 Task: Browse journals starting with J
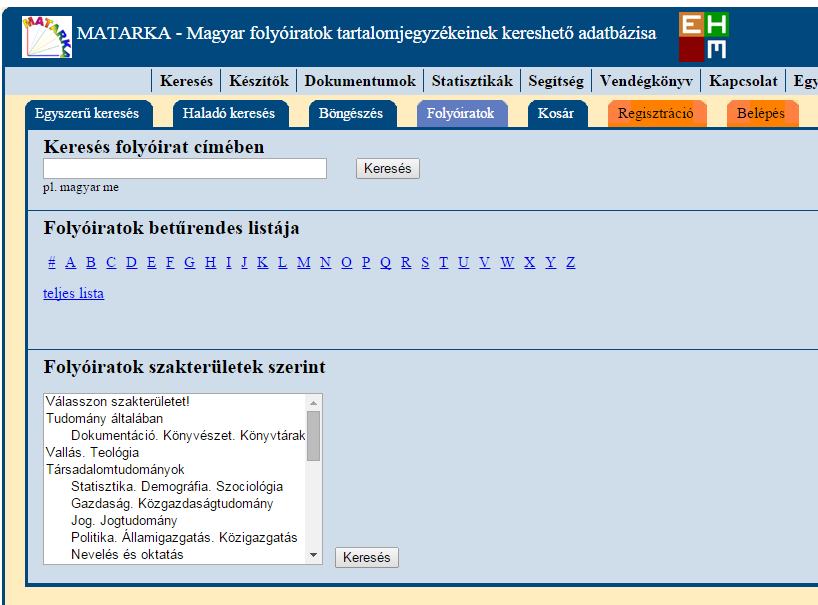(x=244, y=262)
